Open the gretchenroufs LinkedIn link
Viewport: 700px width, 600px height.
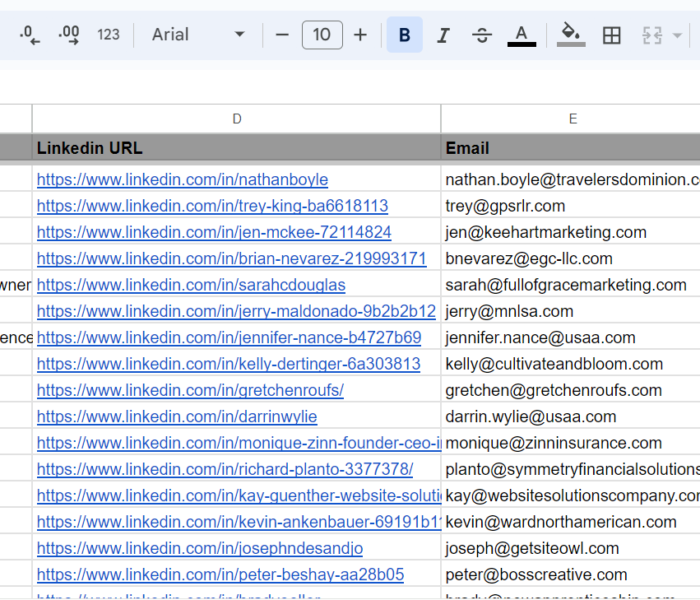coord(190,390)
